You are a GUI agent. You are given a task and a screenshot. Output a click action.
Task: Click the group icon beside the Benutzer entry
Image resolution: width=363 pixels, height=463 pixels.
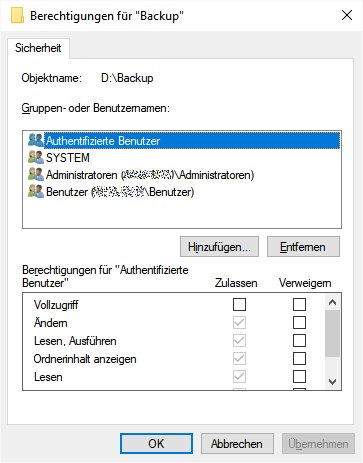click(x=36, y=191)
